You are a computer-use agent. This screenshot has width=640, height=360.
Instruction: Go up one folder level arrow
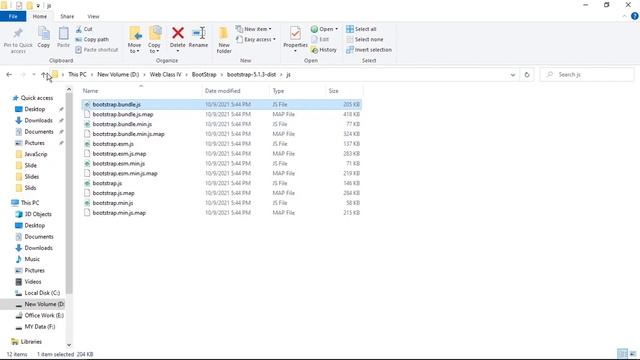click(x=44, y=75)
